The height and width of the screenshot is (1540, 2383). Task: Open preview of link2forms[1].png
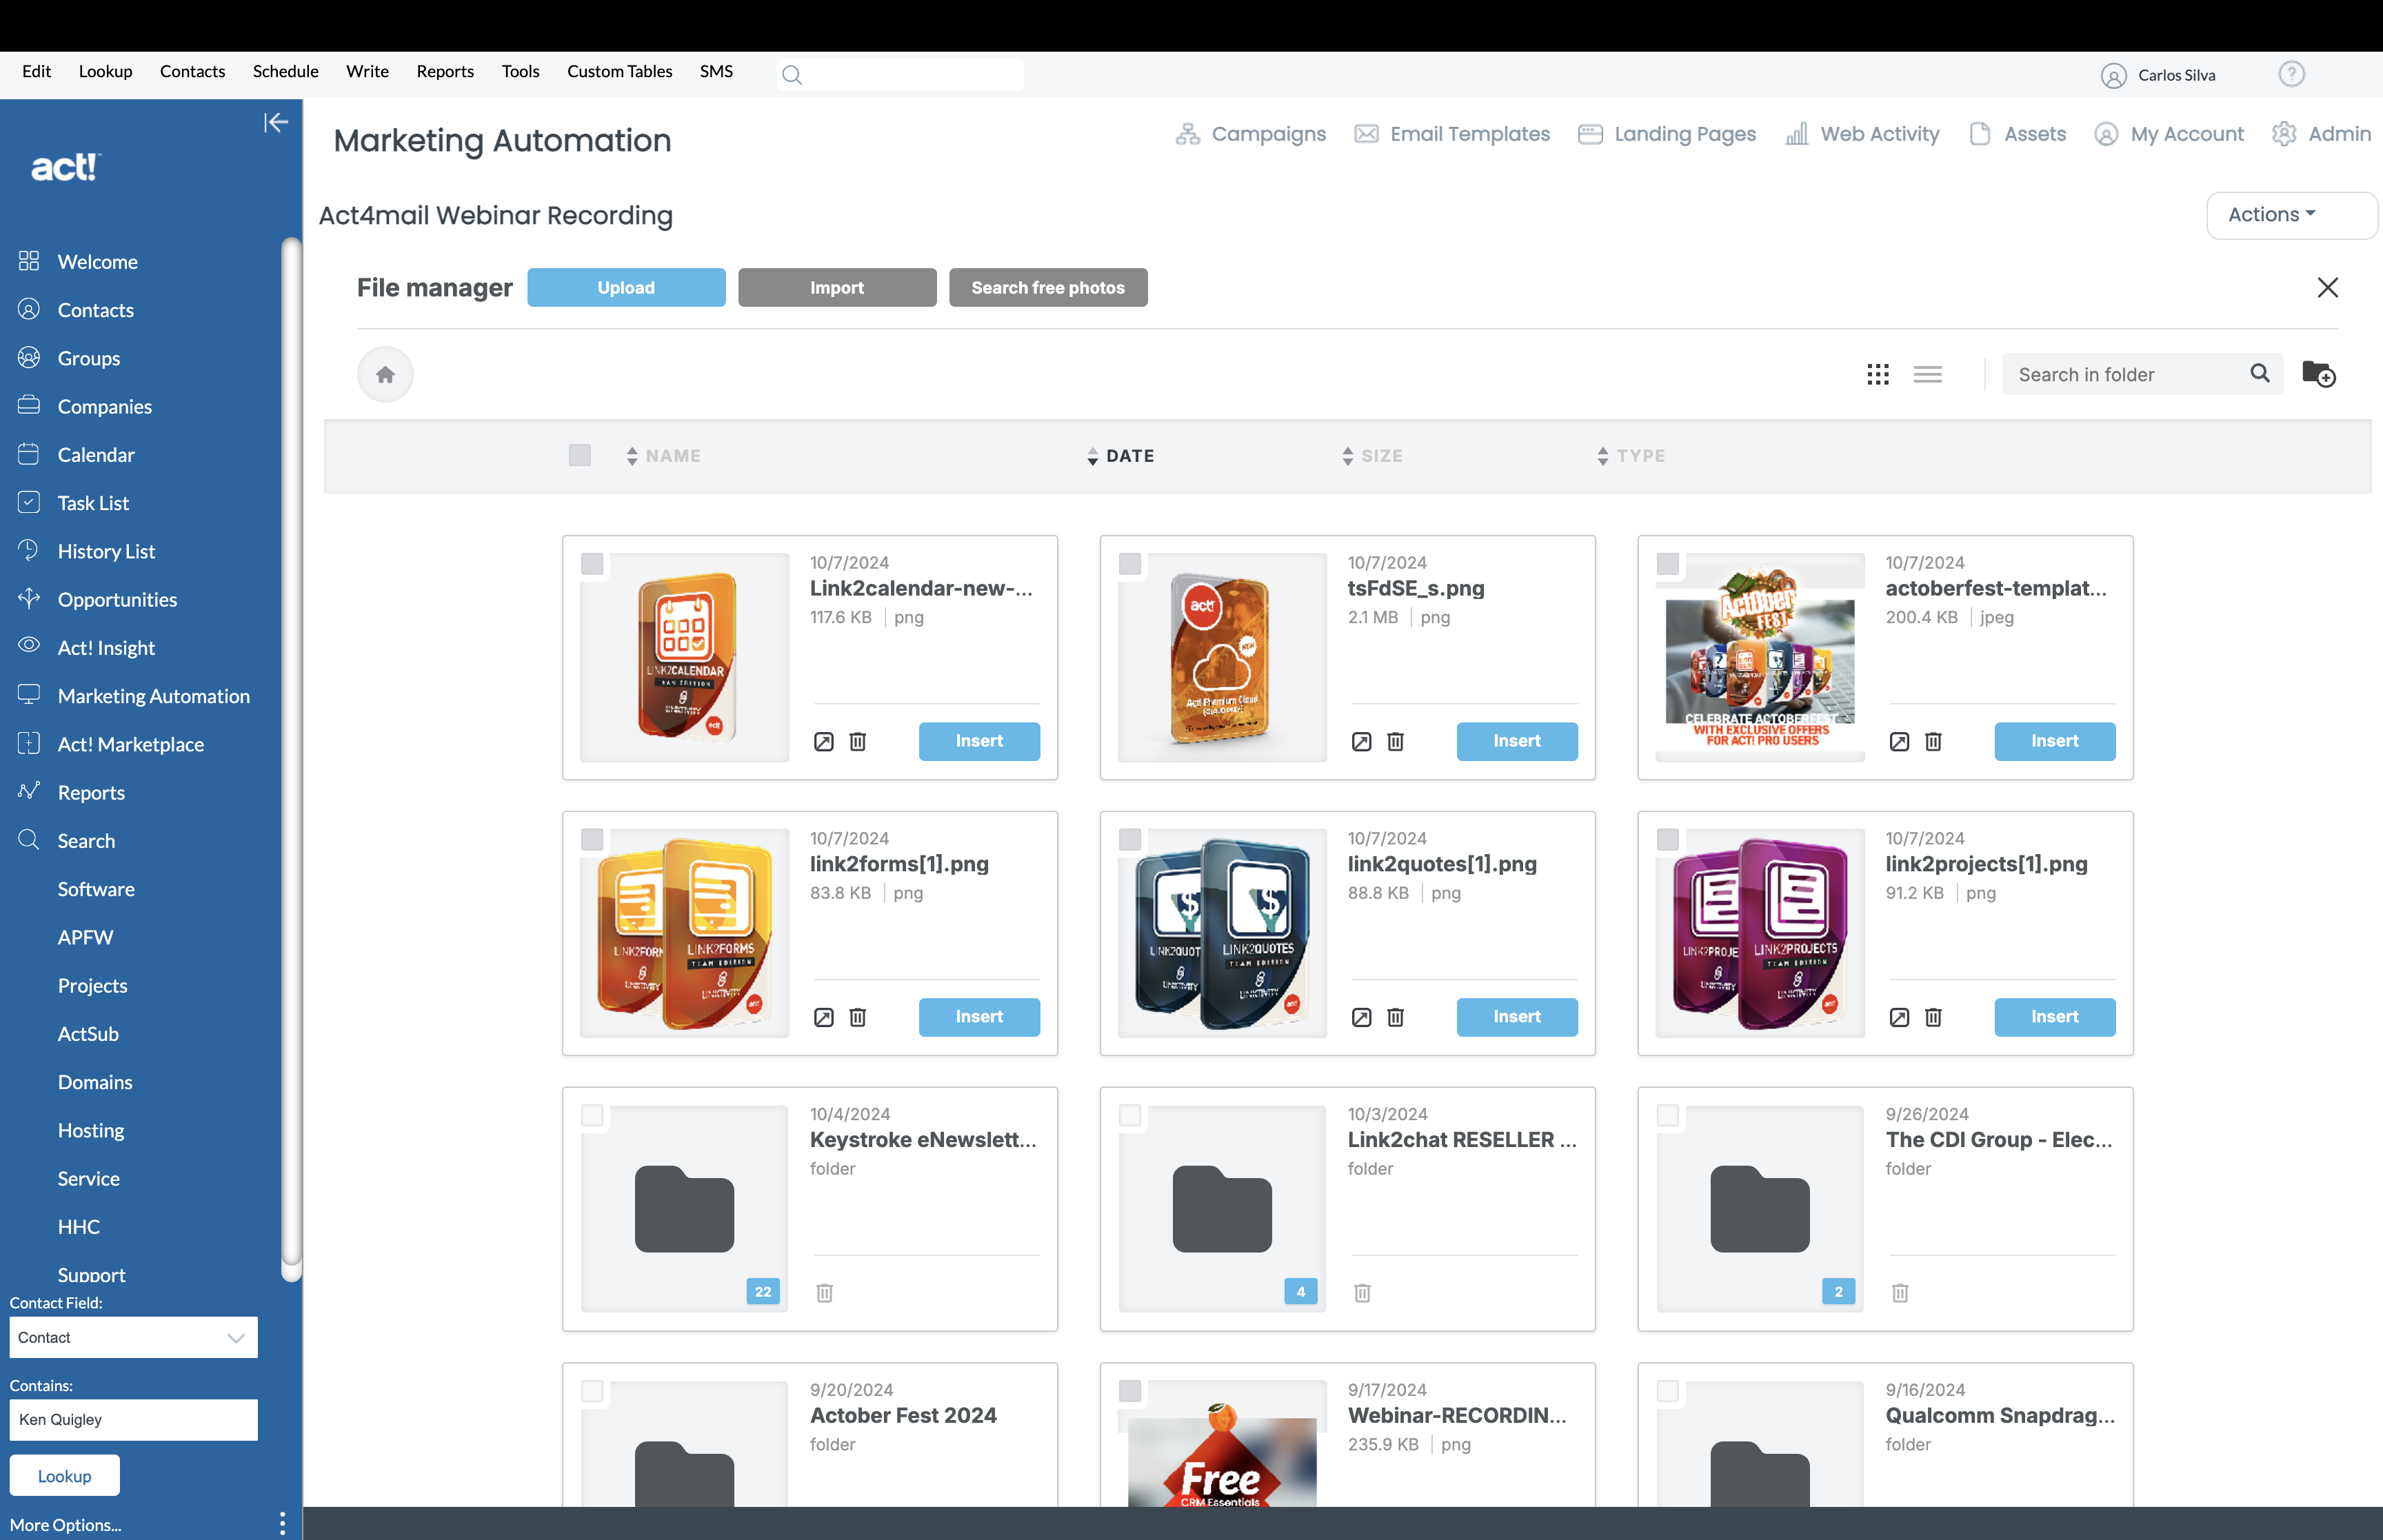click(823, 1017)
